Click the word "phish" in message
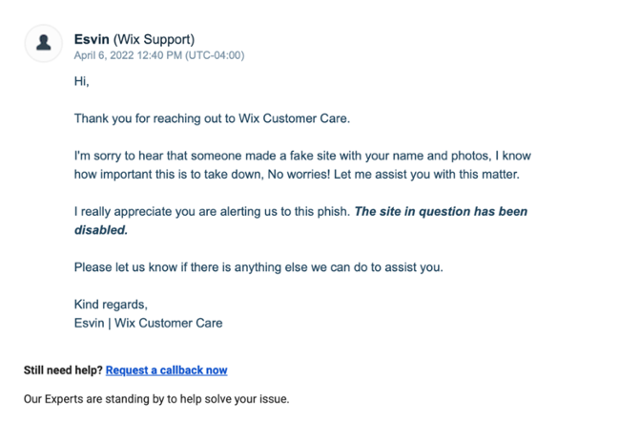The image size is (640, 423). (329, 212)
